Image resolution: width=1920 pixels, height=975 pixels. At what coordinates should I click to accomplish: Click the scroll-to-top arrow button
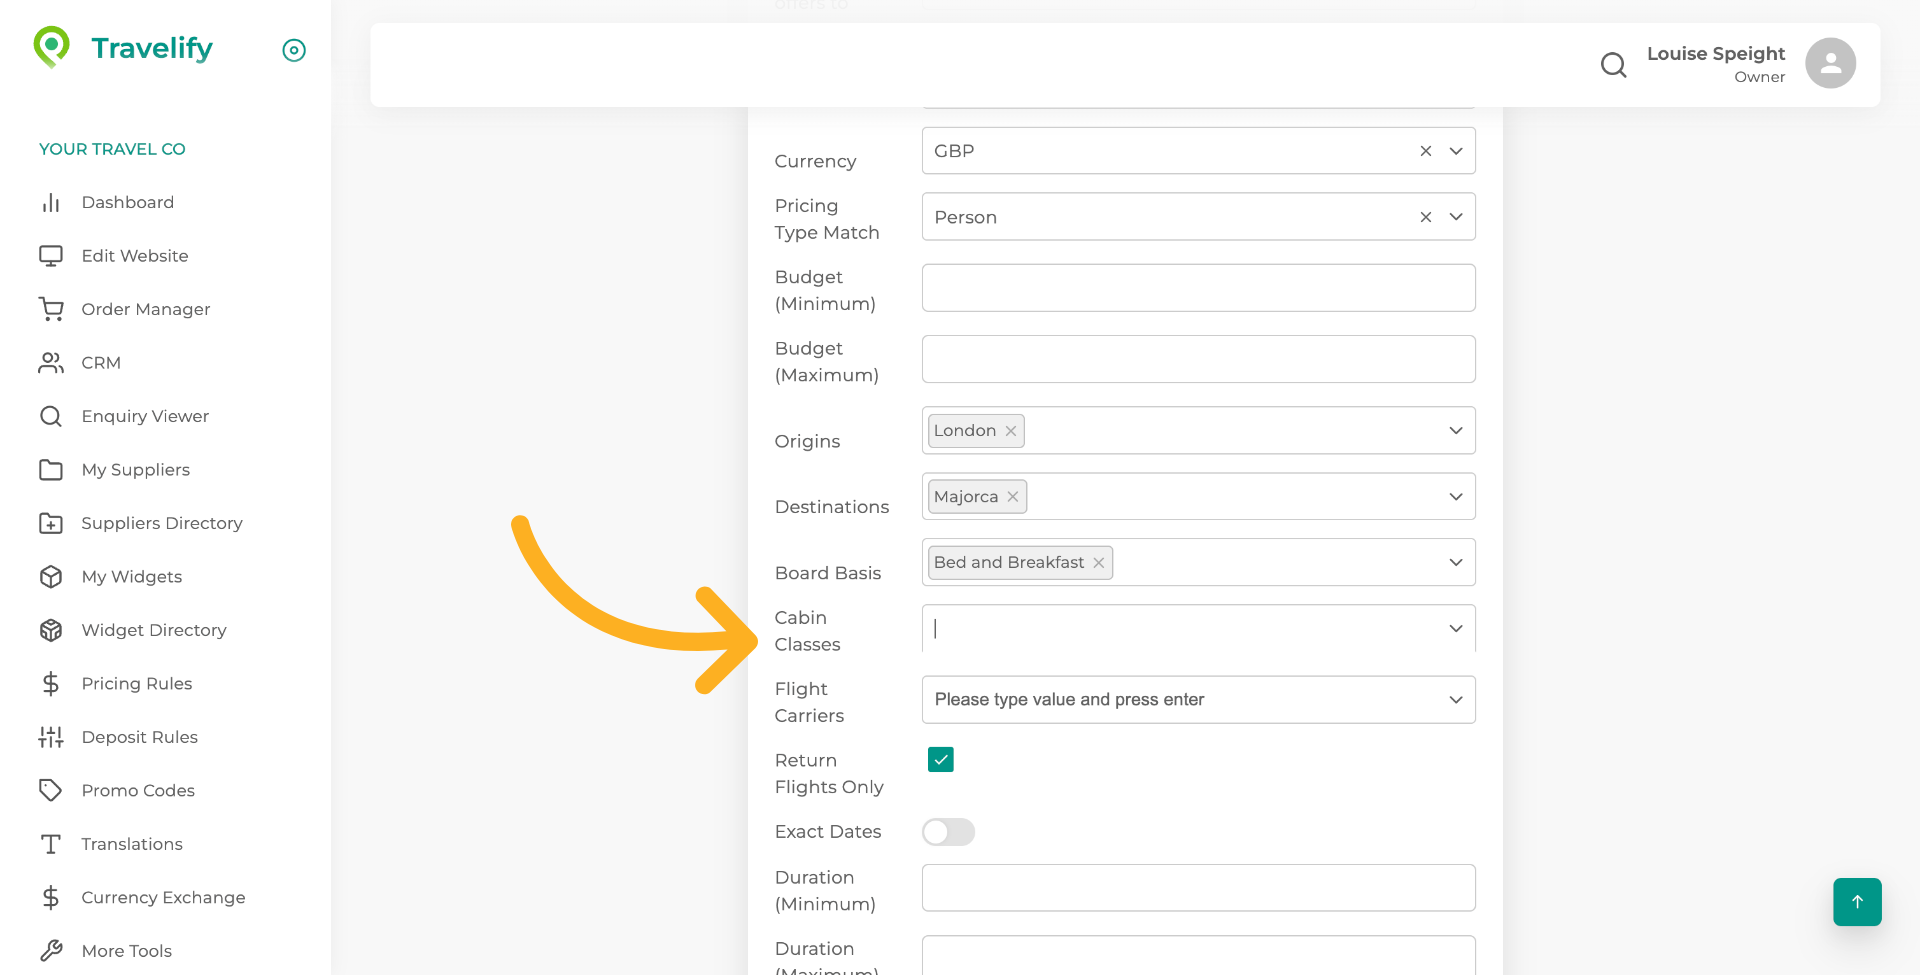click(1857, 902)
